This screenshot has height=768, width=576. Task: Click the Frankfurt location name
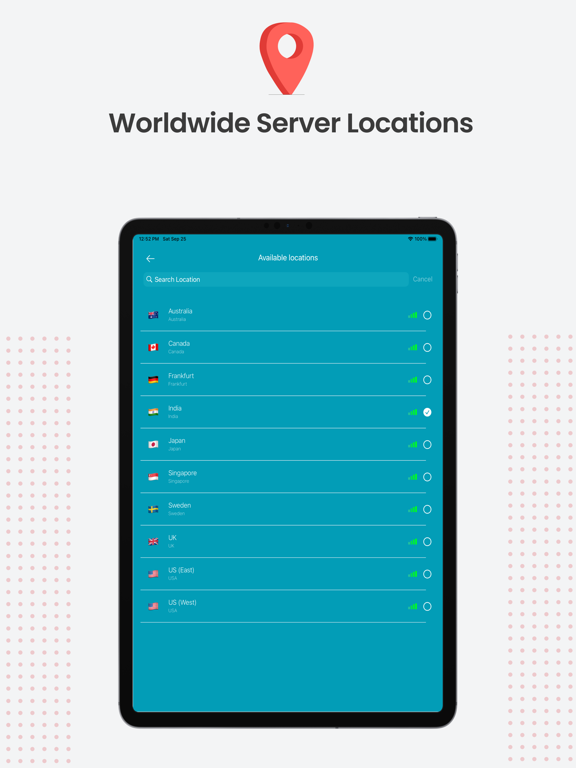(181, 376)
